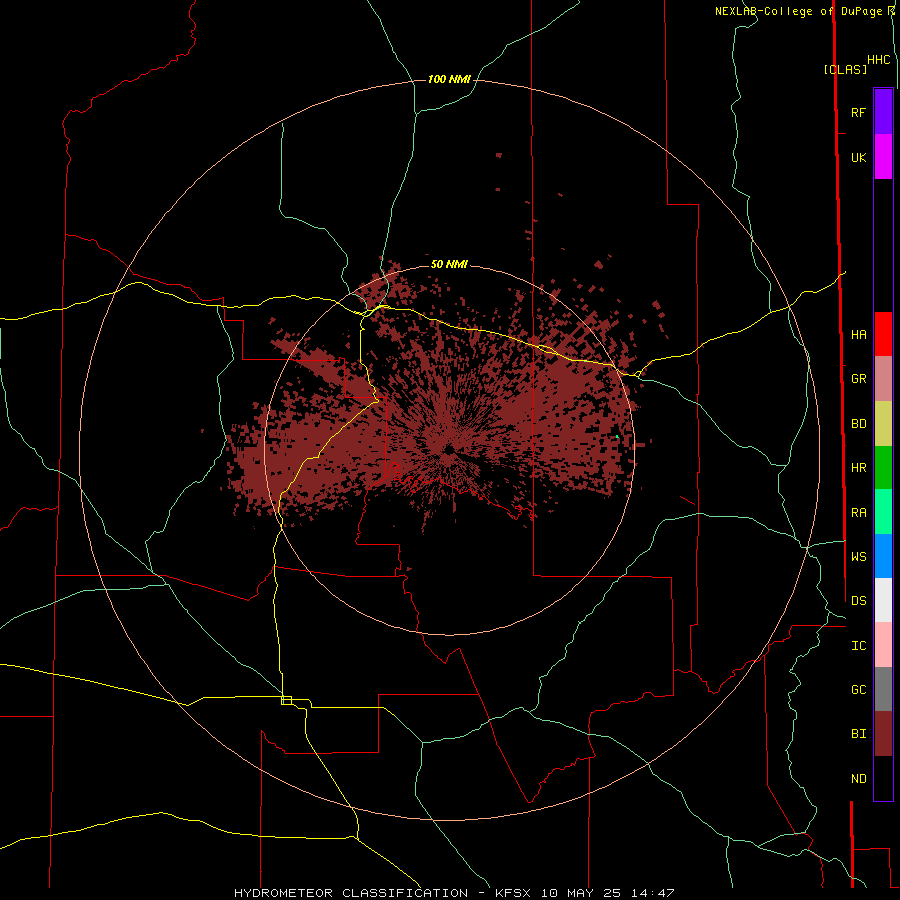
Task: Select the dusty pink GR legend swatch
Action: tap(883, 379)
